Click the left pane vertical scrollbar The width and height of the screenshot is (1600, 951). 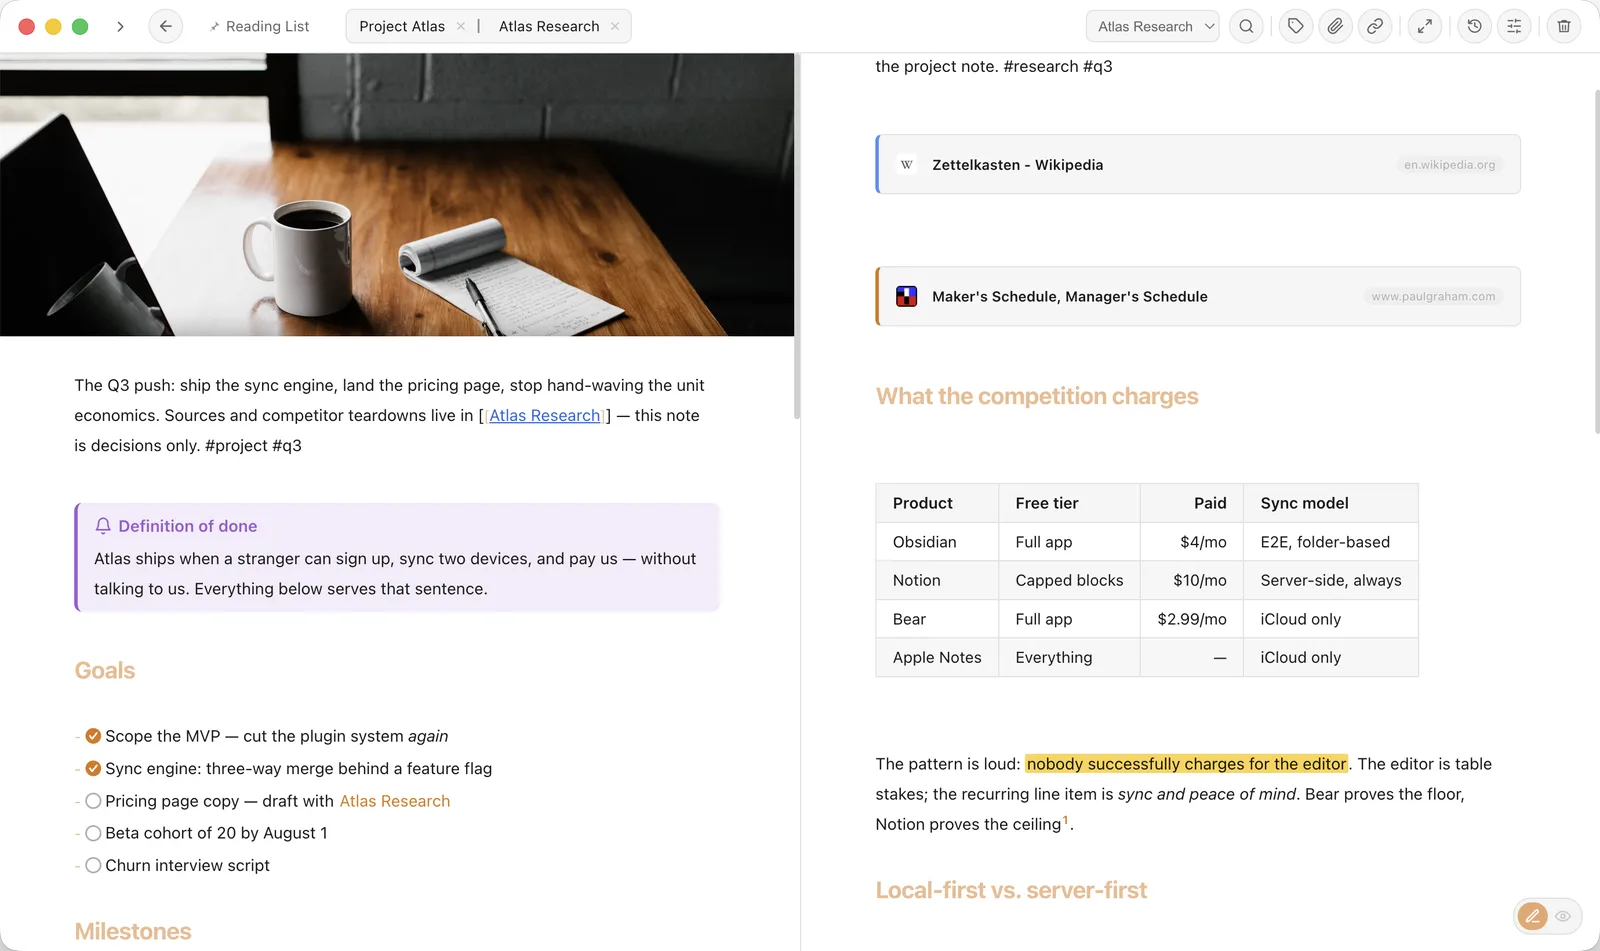(797, 236)
